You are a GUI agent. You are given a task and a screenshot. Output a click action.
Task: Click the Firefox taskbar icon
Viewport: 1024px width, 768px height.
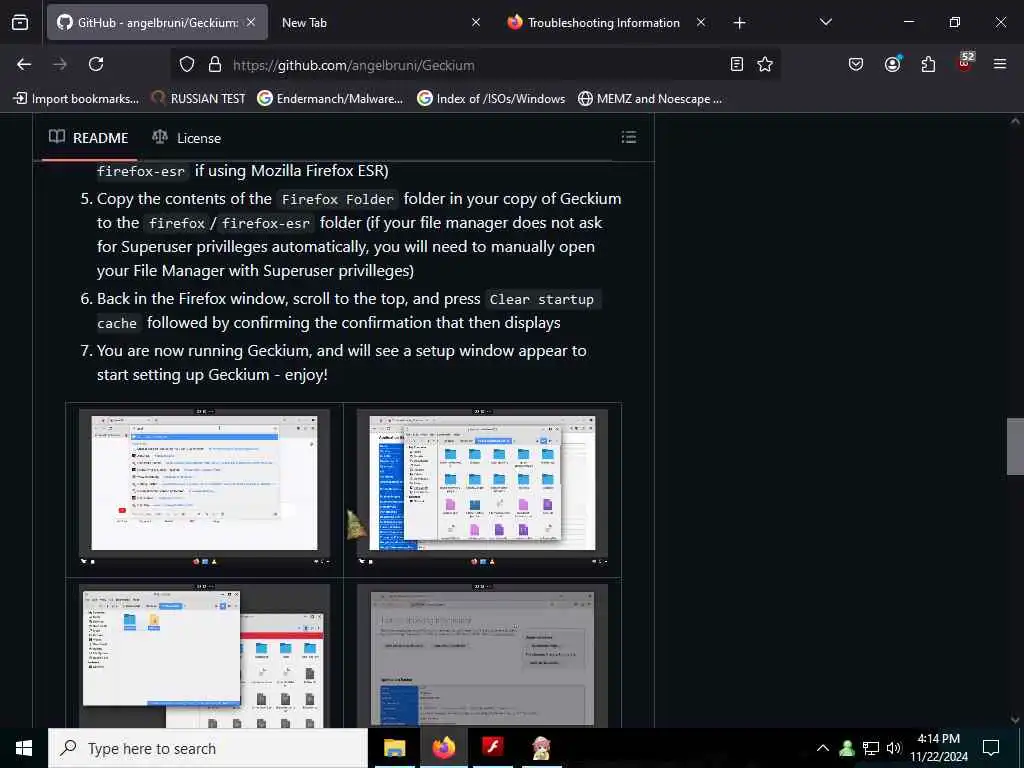tap(443, 748)
